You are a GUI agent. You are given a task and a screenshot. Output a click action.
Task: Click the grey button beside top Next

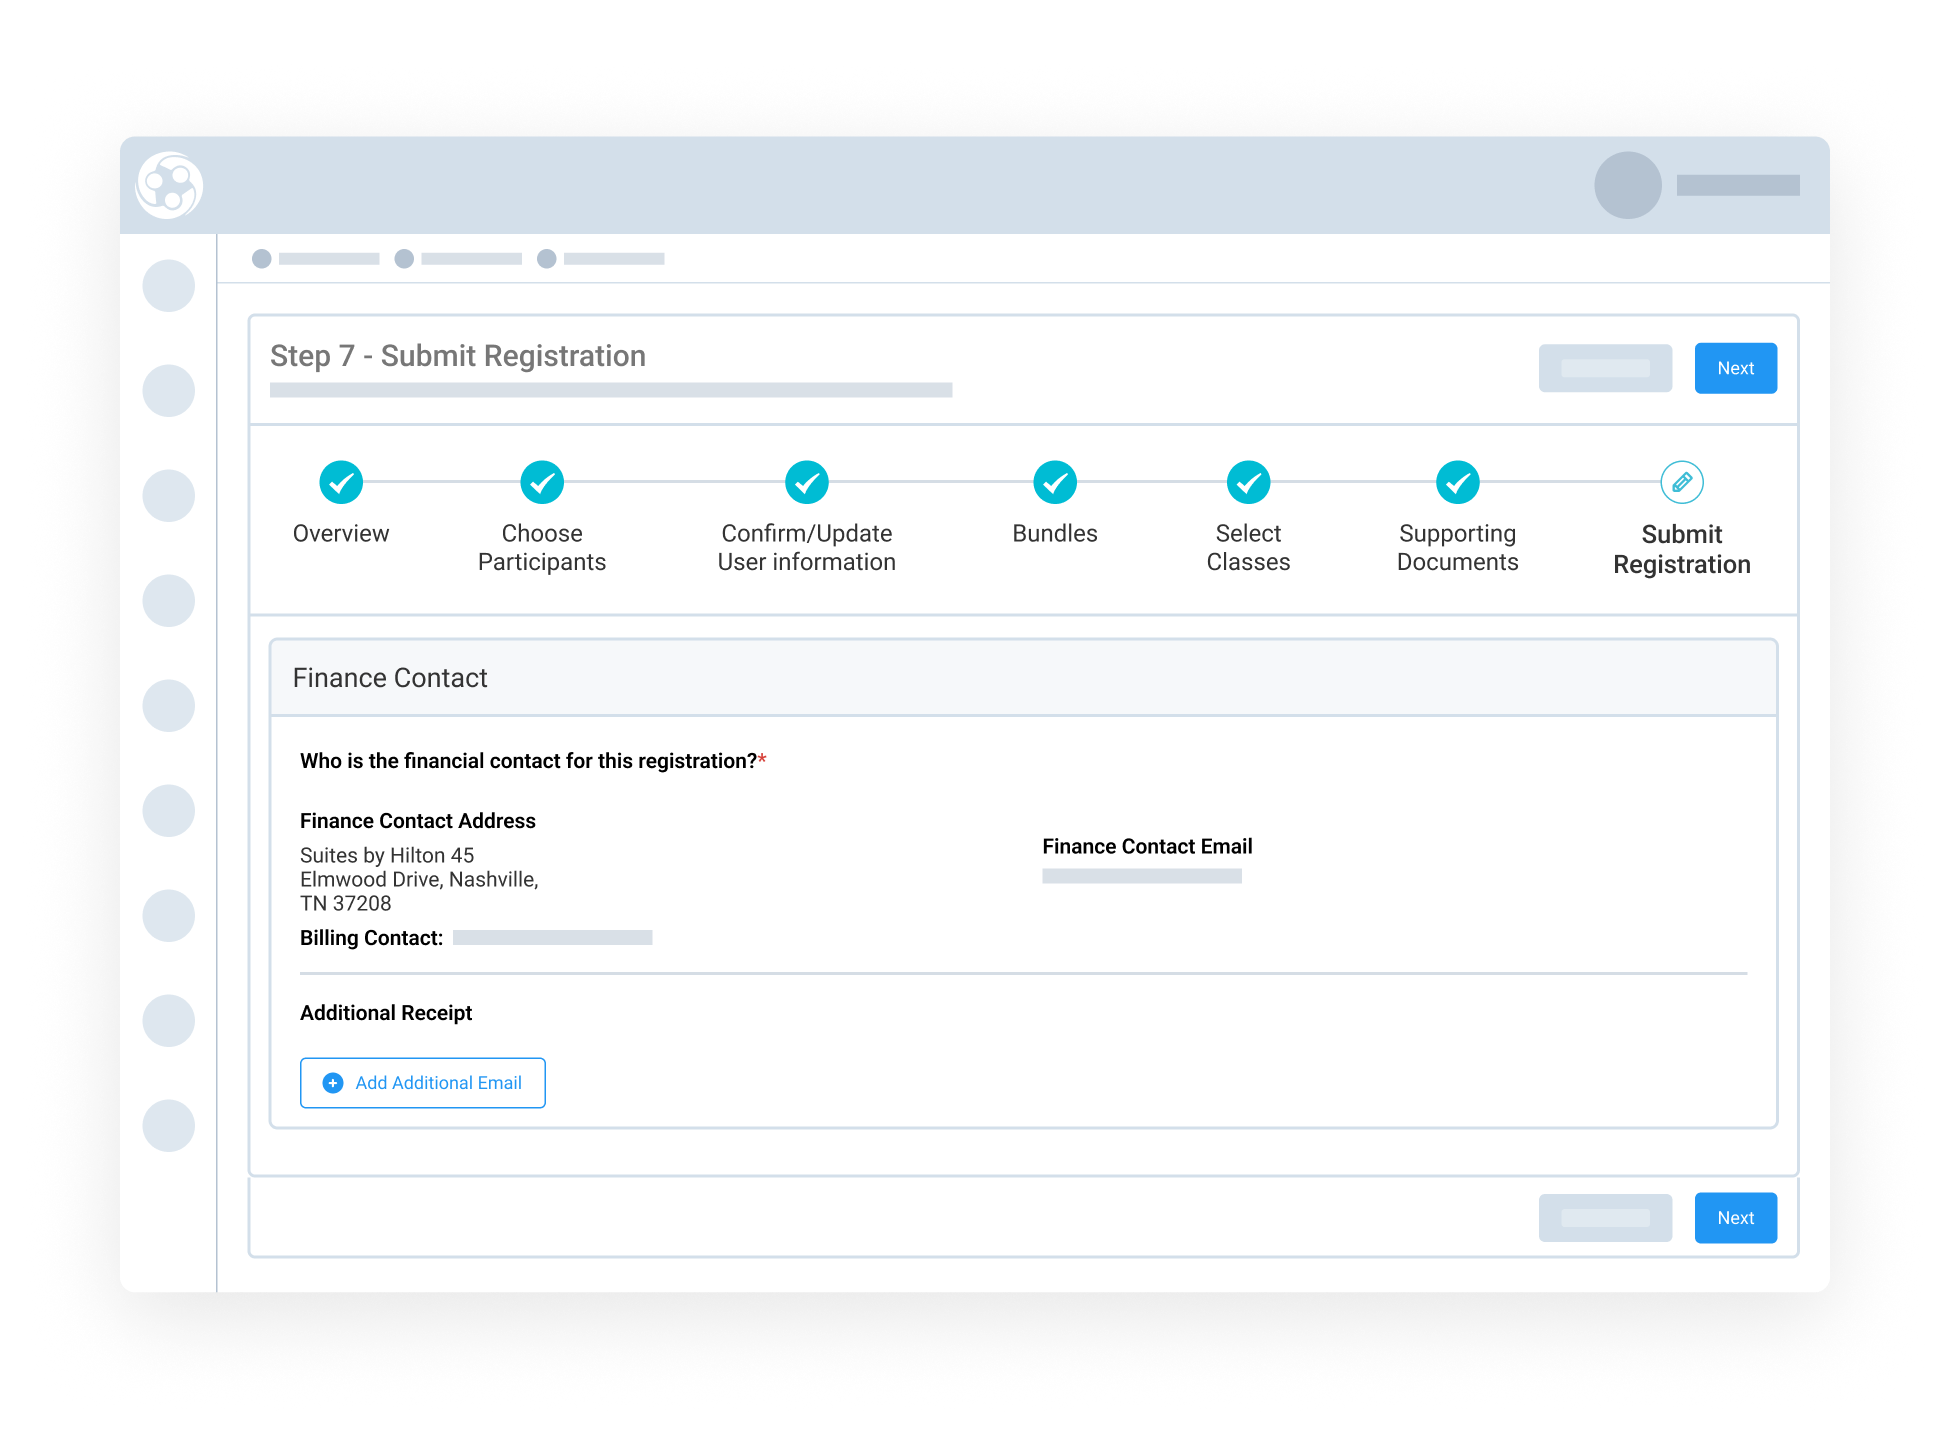(x=1605, y=368)
